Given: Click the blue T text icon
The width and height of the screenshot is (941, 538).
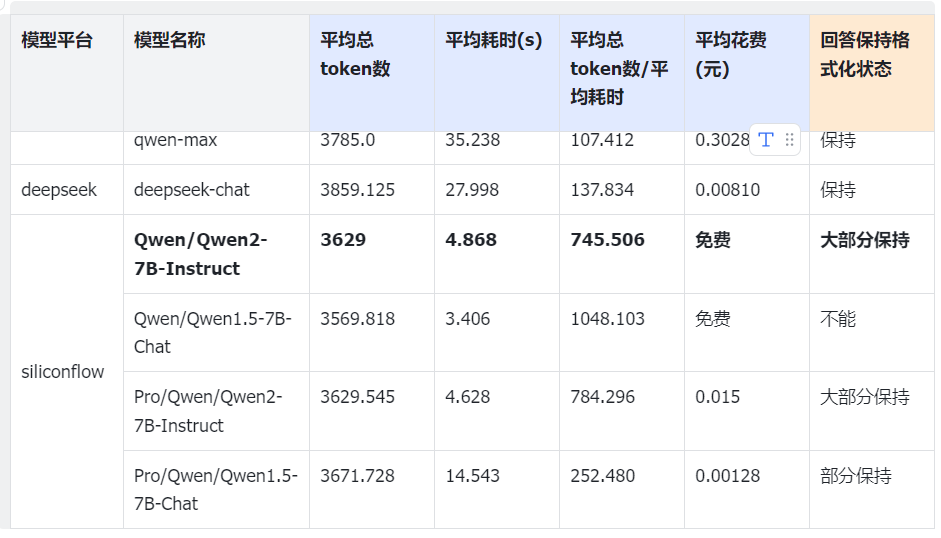Looking at the screenshot, I should point(766,140).
